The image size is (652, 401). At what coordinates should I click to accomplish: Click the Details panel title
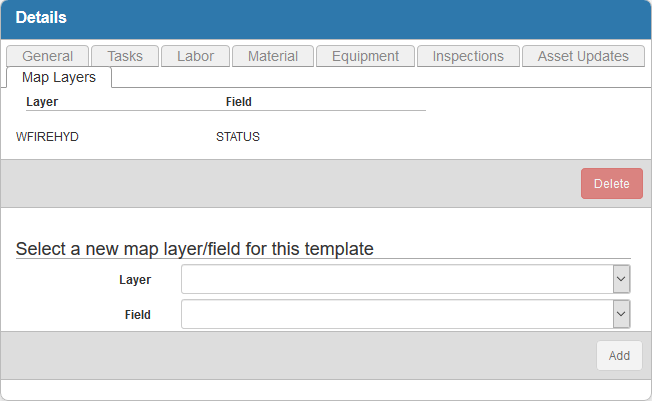(41, 18)
